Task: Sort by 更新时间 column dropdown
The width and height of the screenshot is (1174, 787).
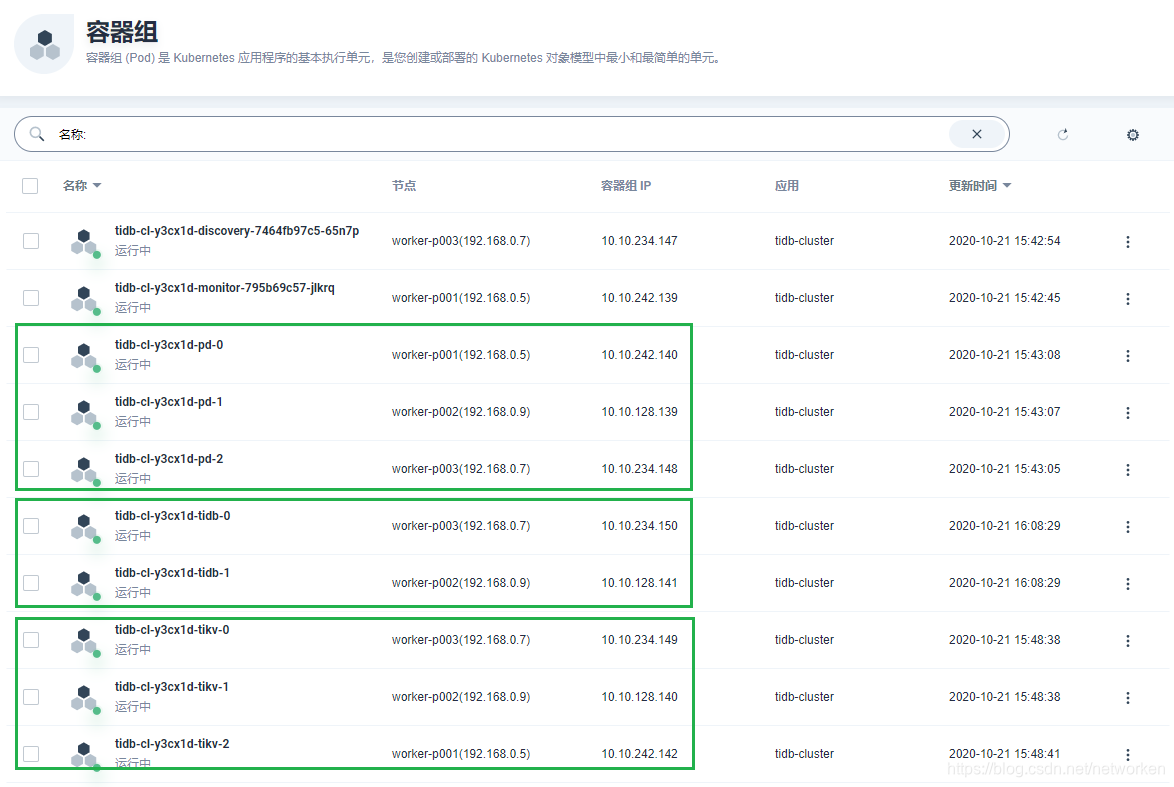Action: point(980,186)
